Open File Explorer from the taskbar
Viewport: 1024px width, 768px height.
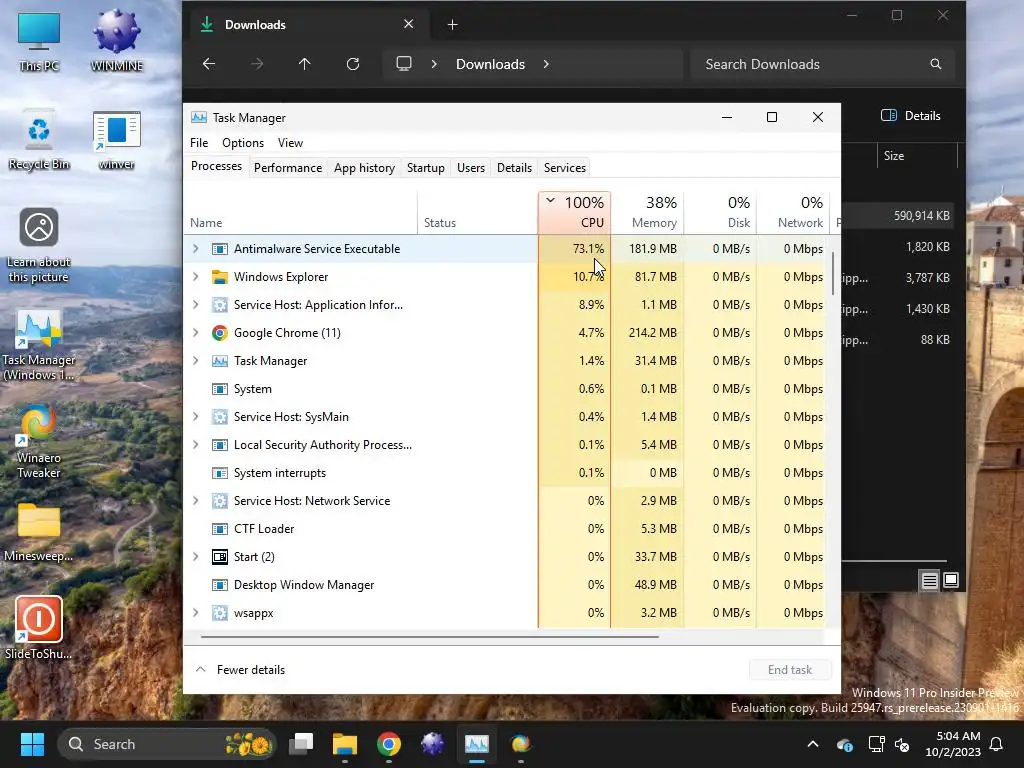tap(345, 744)
